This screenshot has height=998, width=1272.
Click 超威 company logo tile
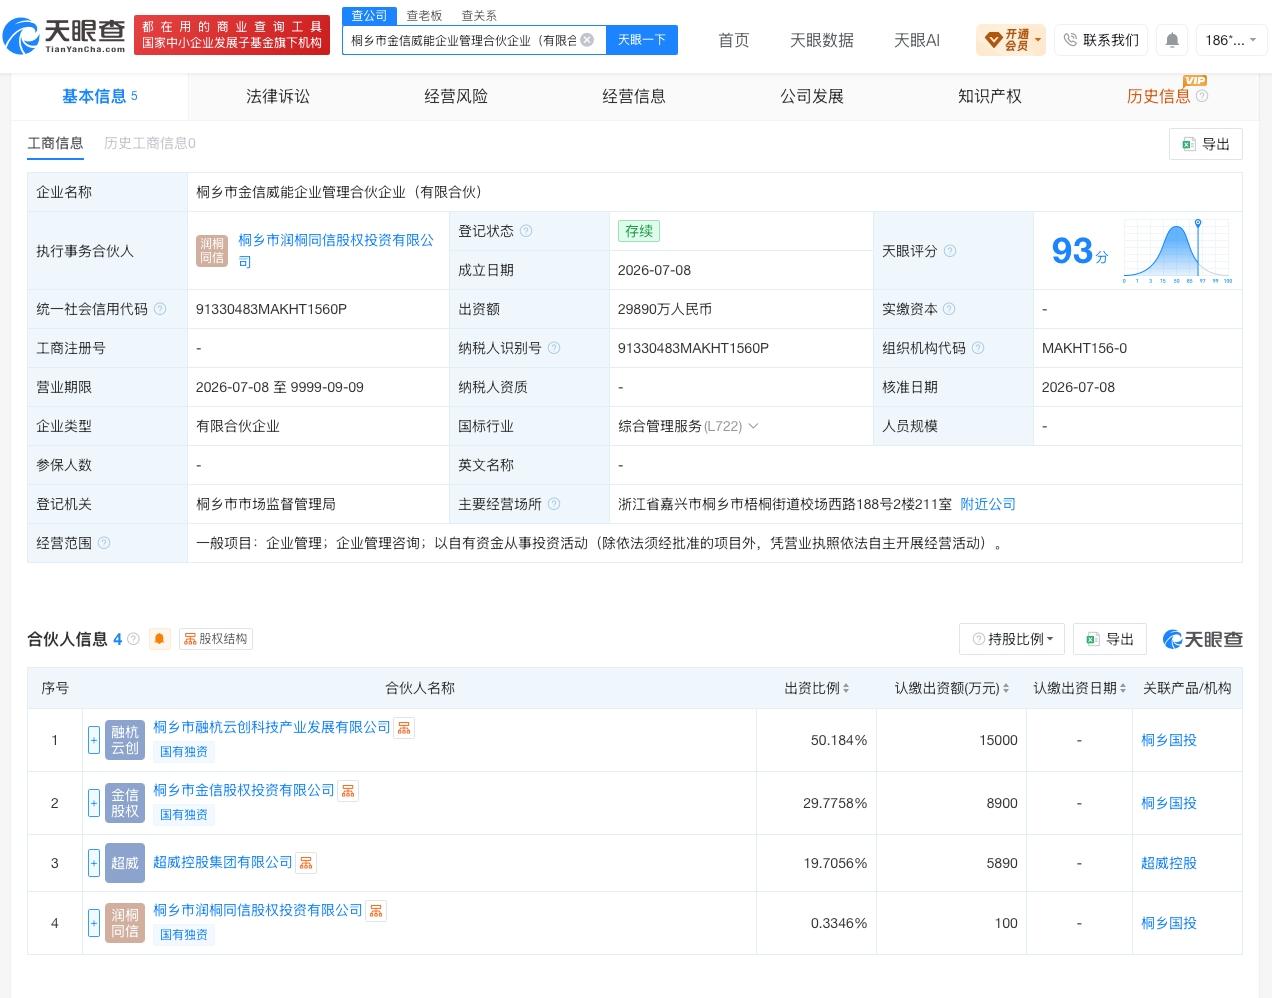[x=125, y=863]
